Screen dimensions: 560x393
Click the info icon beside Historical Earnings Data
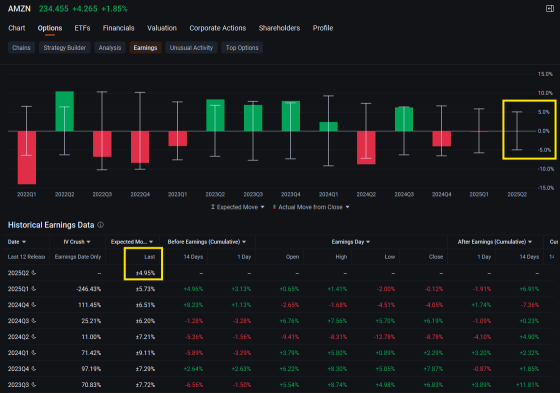[101, 225]
